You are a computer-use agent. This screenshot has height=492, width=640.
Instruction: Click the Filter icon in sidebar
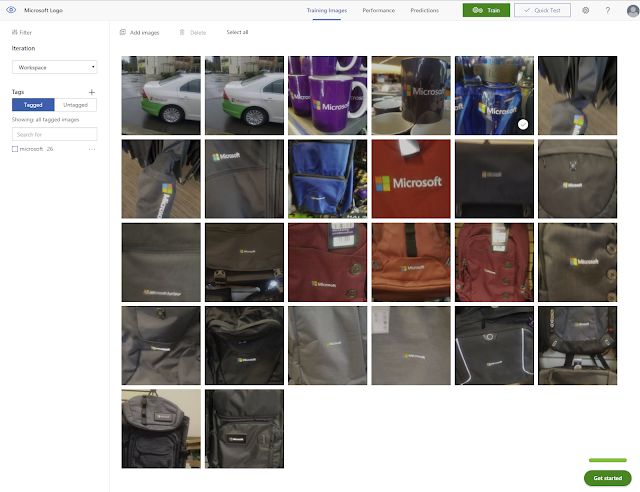[x=15, y=32]
